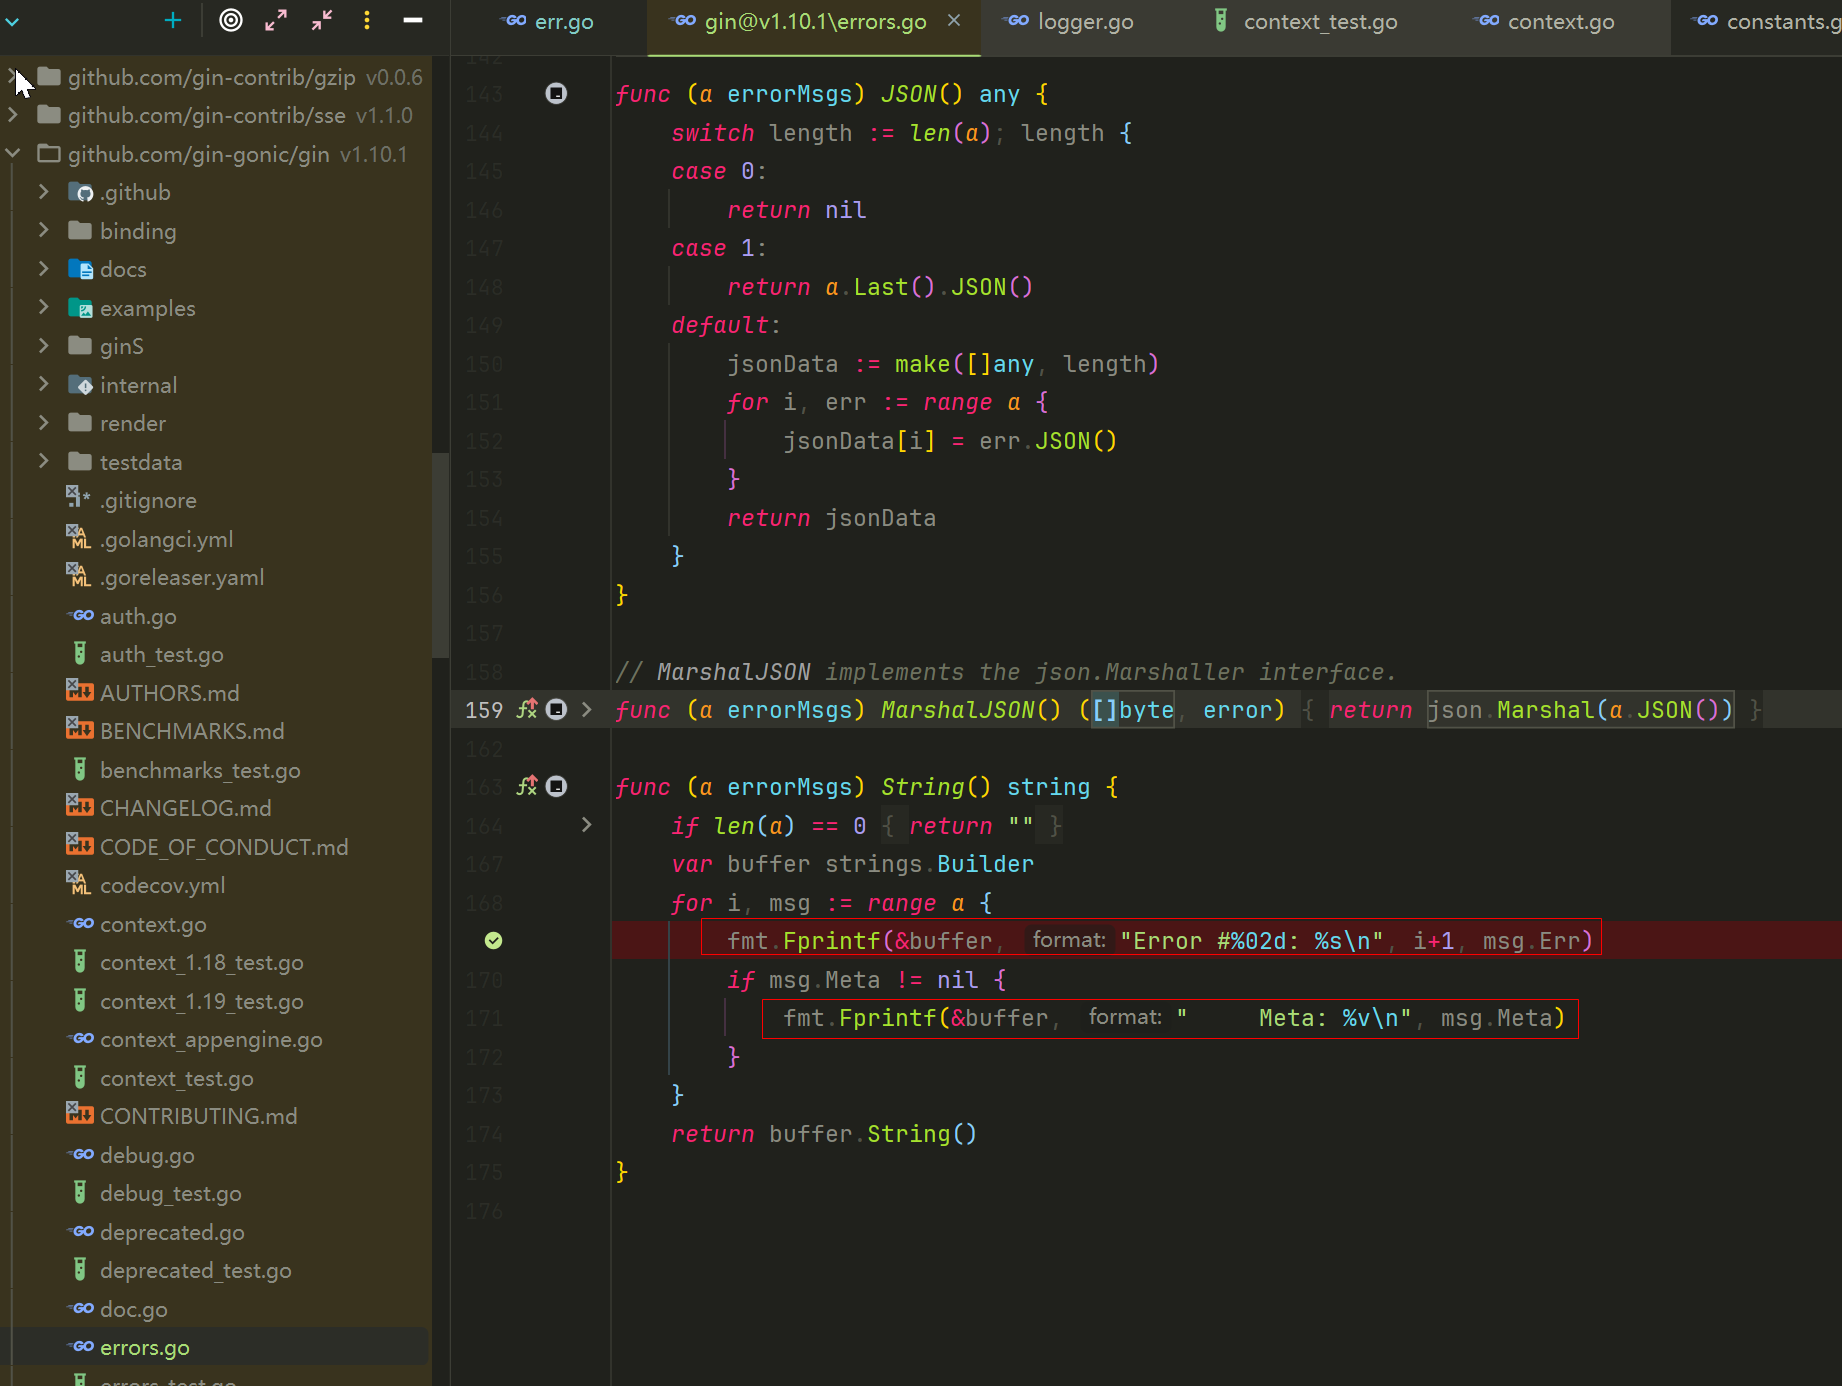Click the square gutter icon on MarshalJSON line
The height and width of the screenshot is (1386, 1842).
(x=556, y=709)
